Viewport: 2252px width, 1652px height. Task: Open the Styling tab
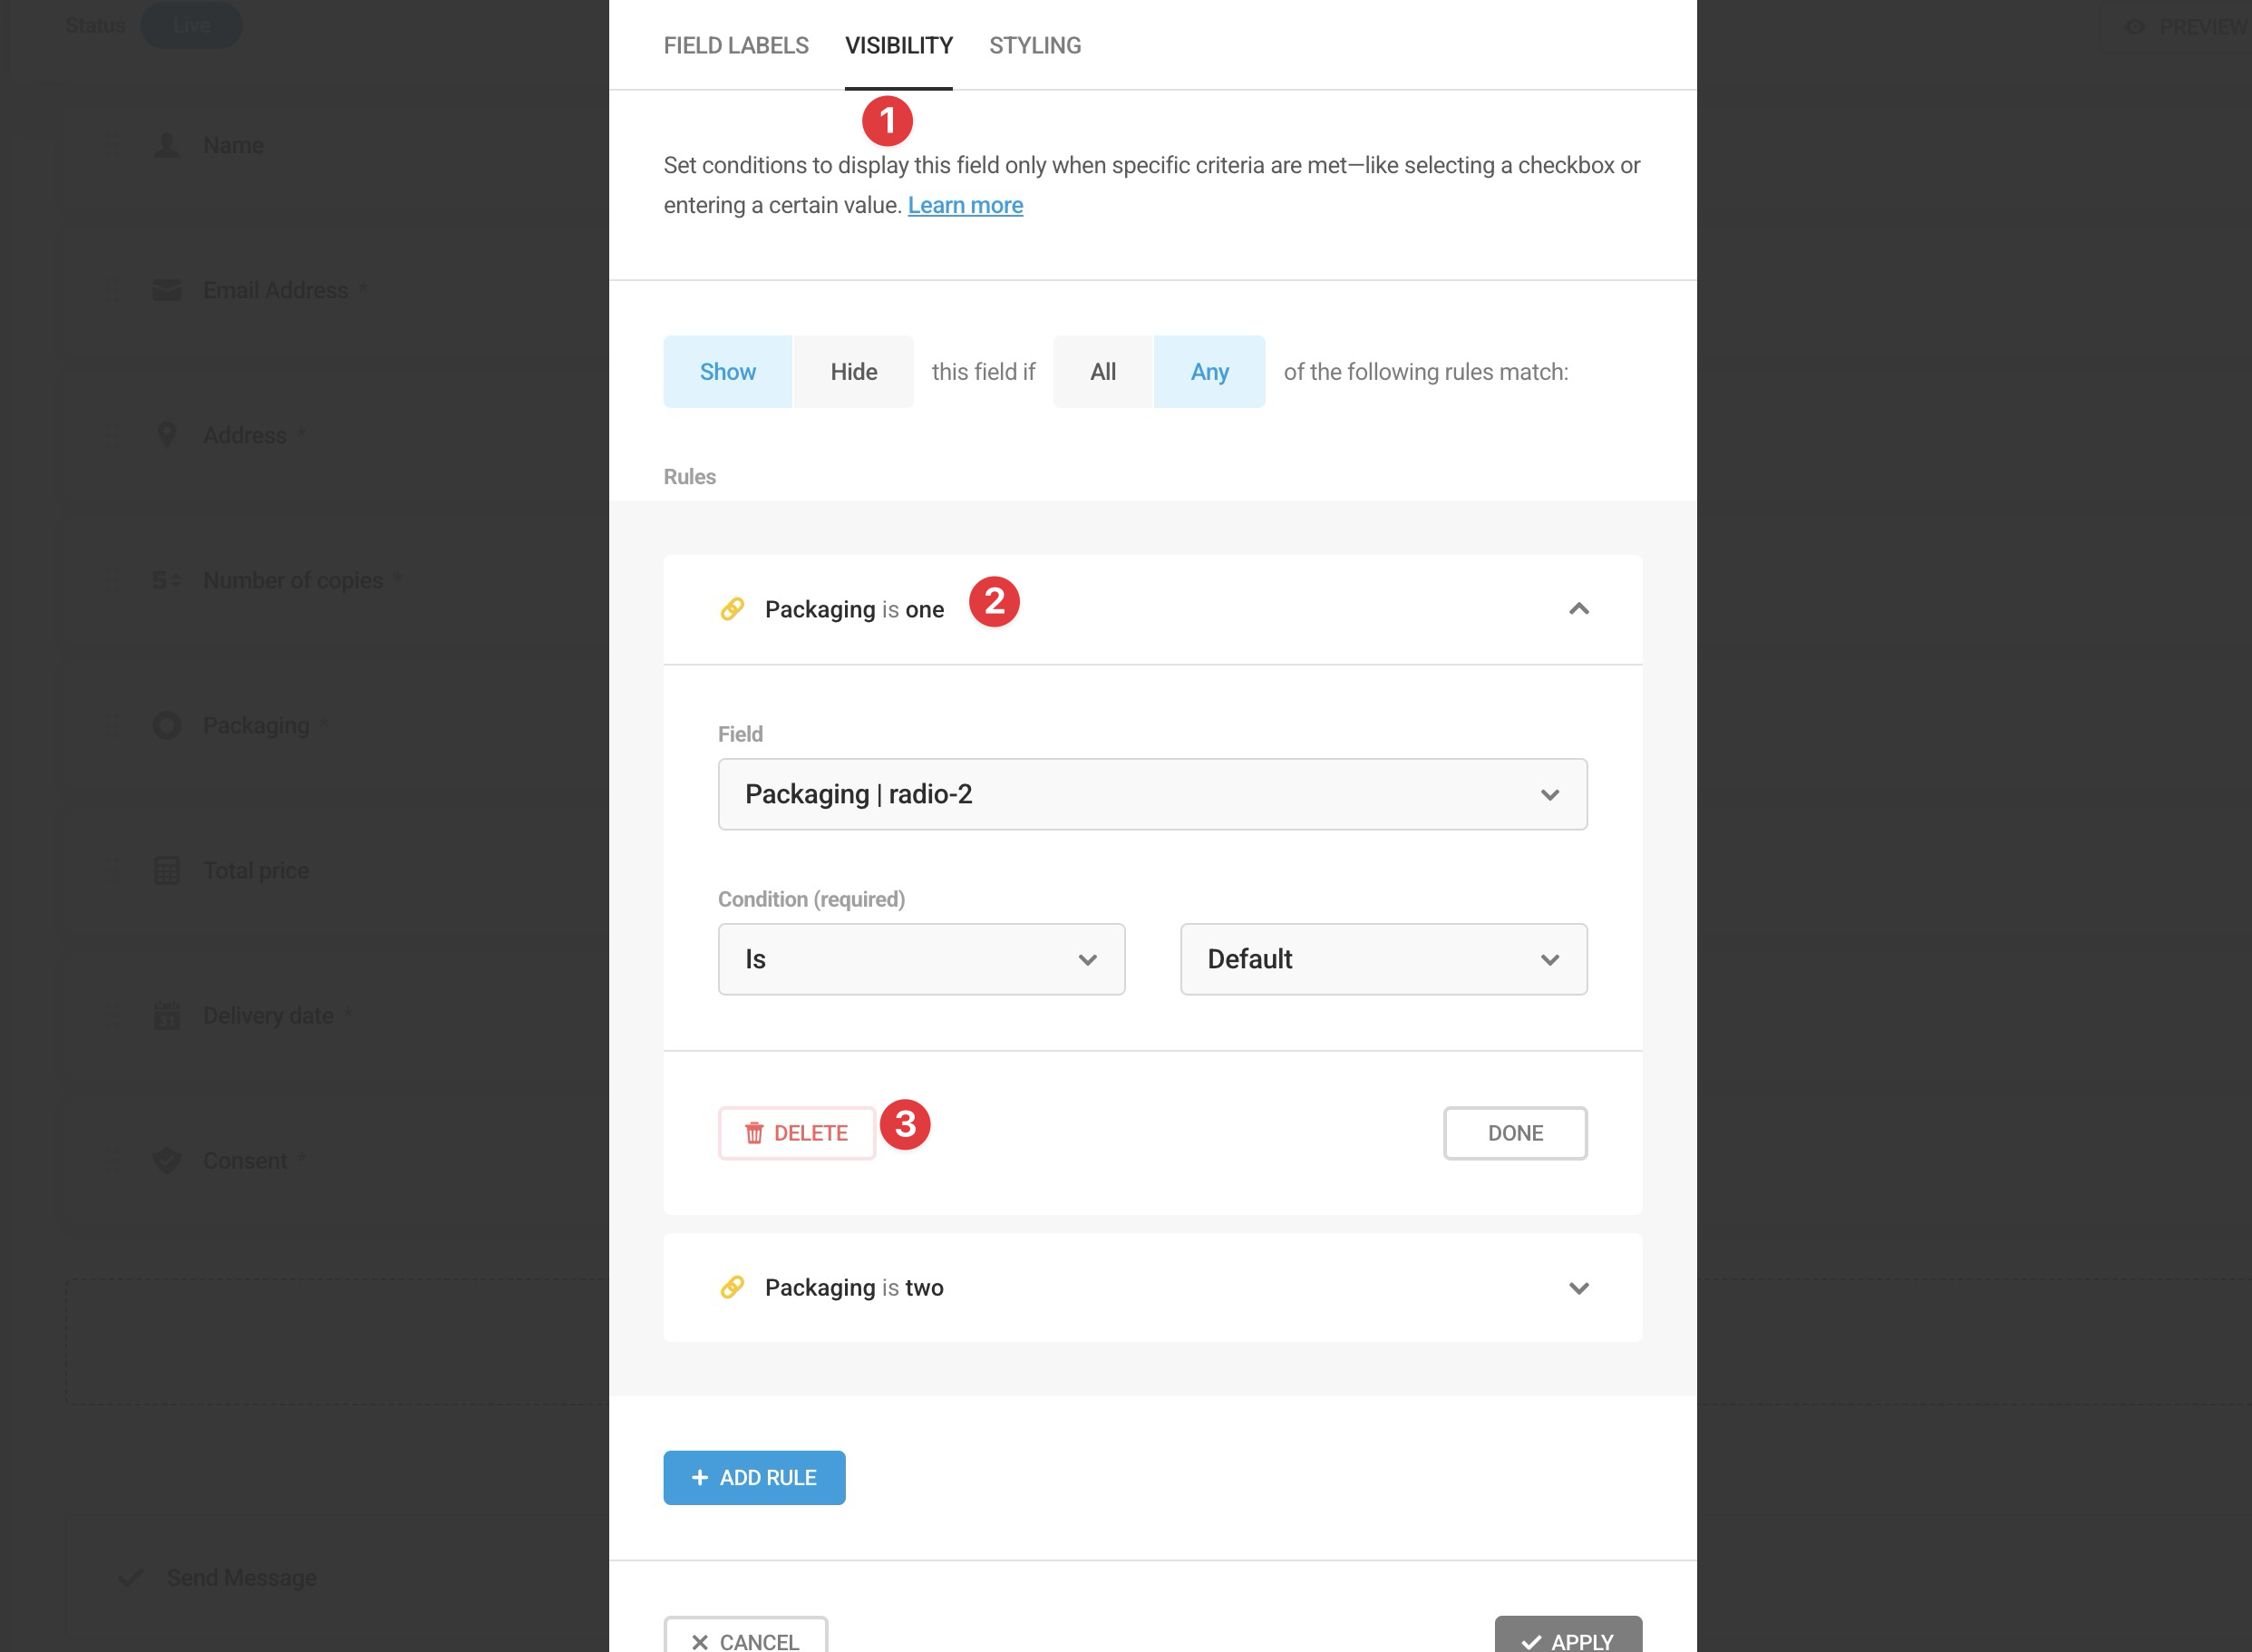(1035, 46)
